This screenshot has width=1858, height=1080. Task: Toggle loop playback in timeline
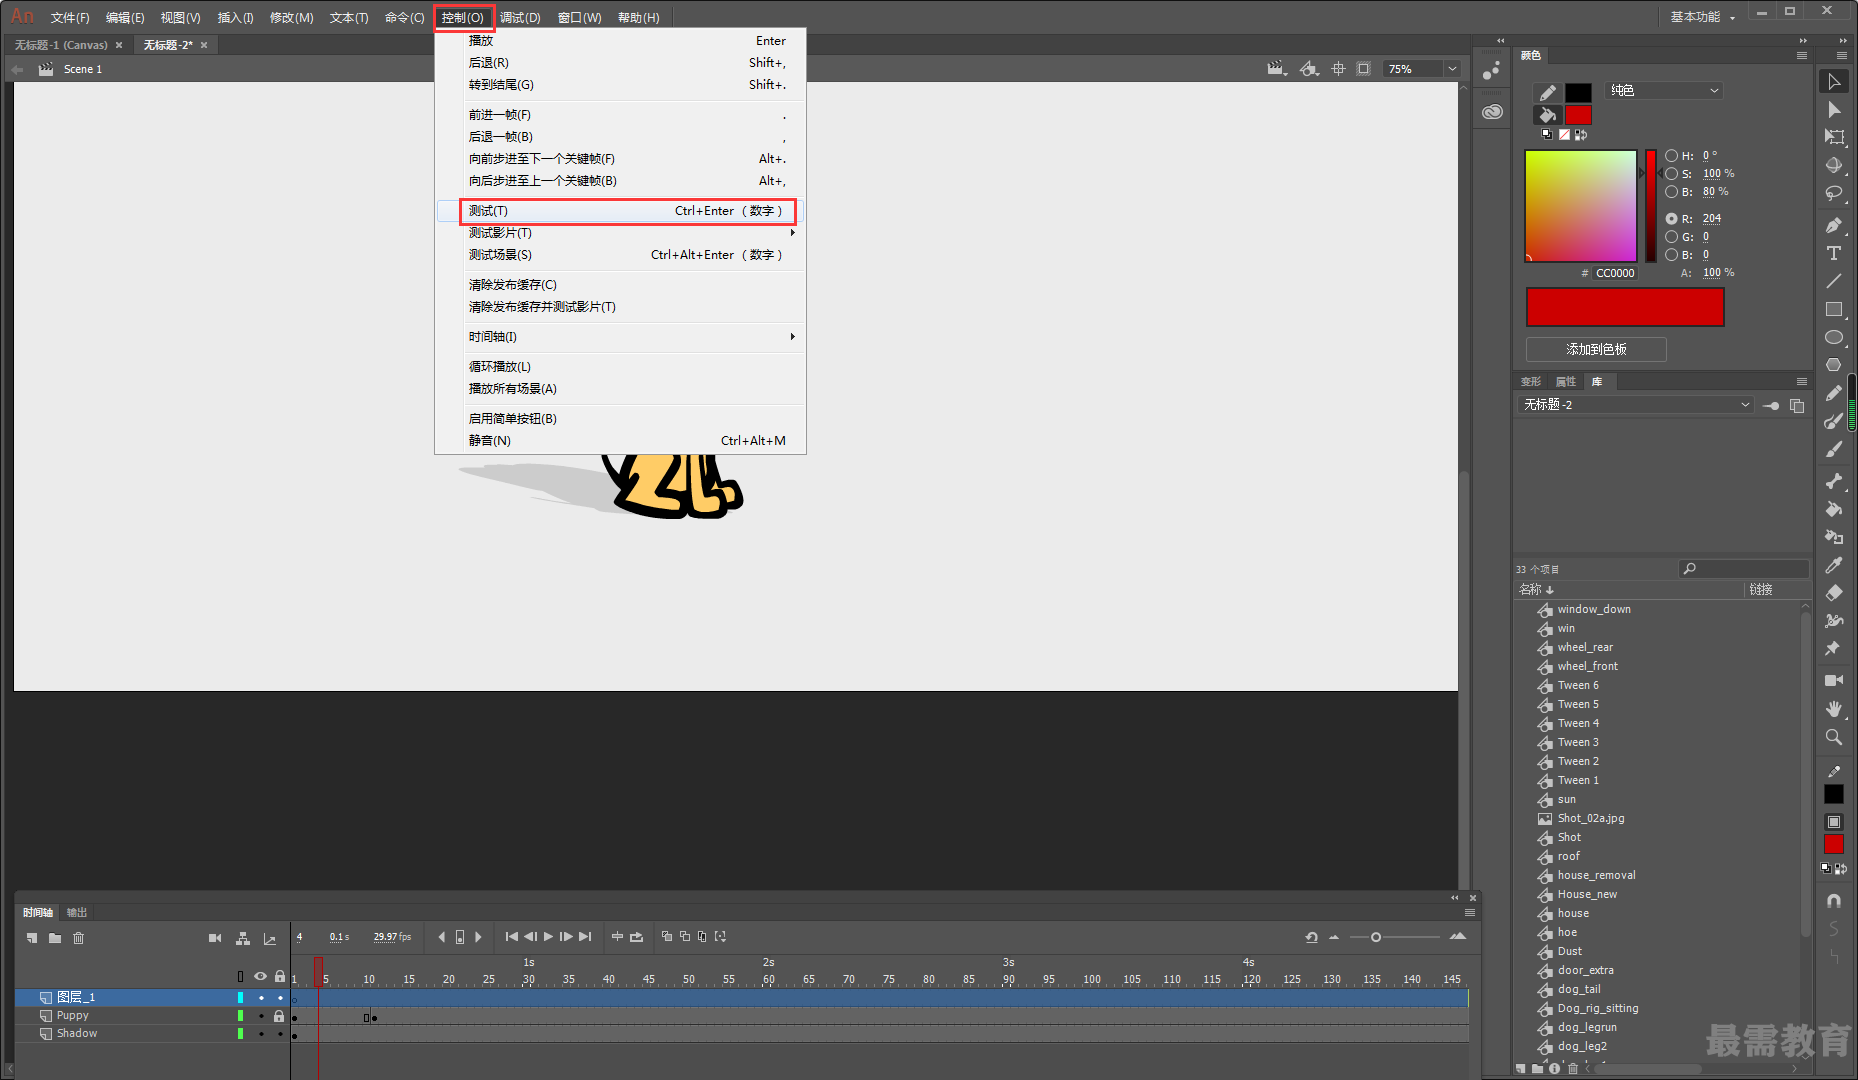(x=636, y=937)
